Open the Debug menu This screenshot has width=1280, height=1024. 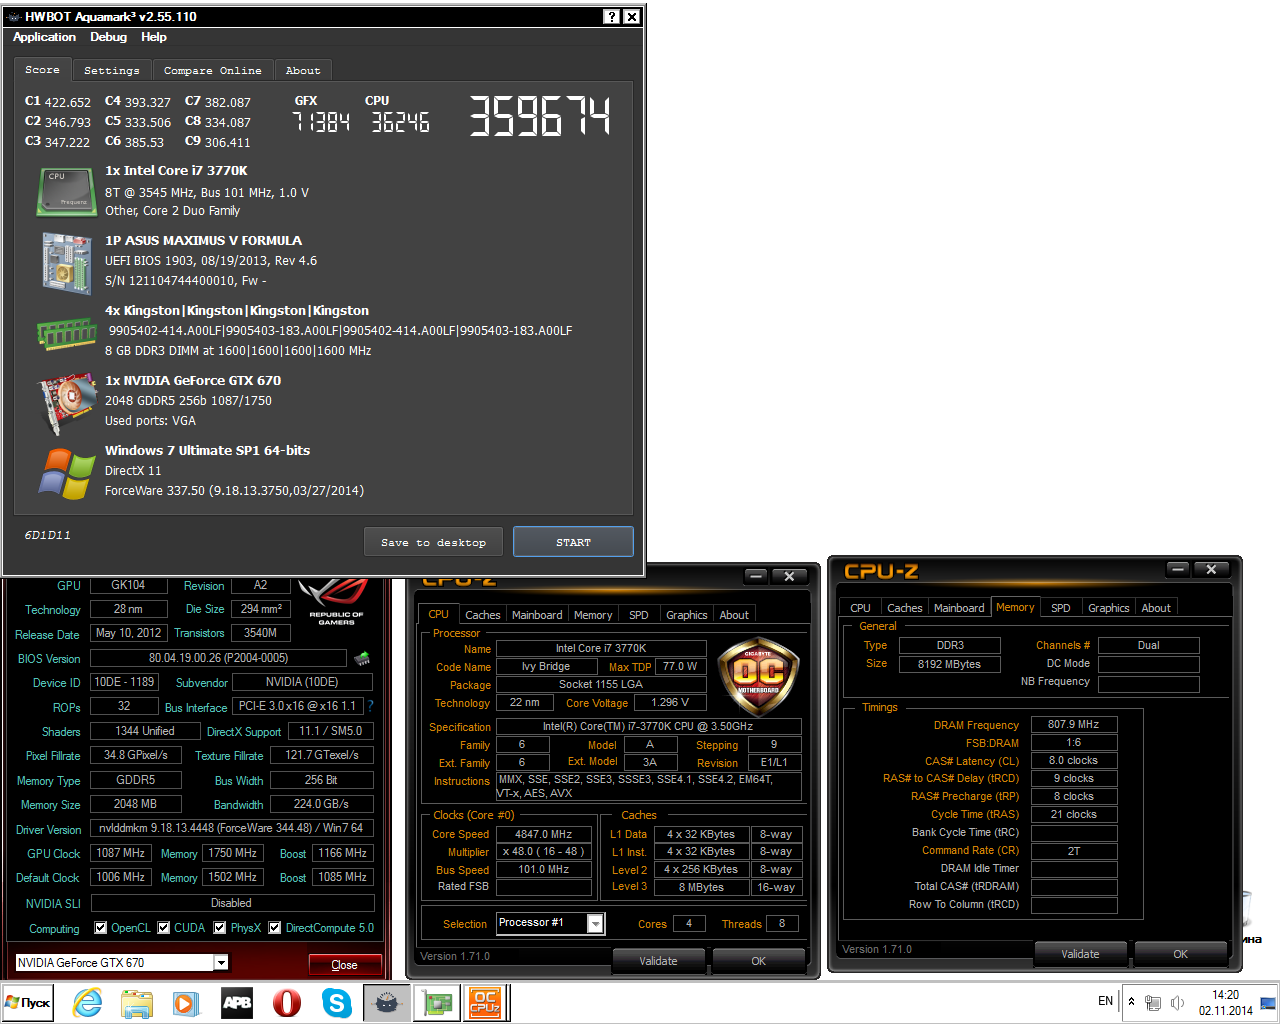click(108, 37)
